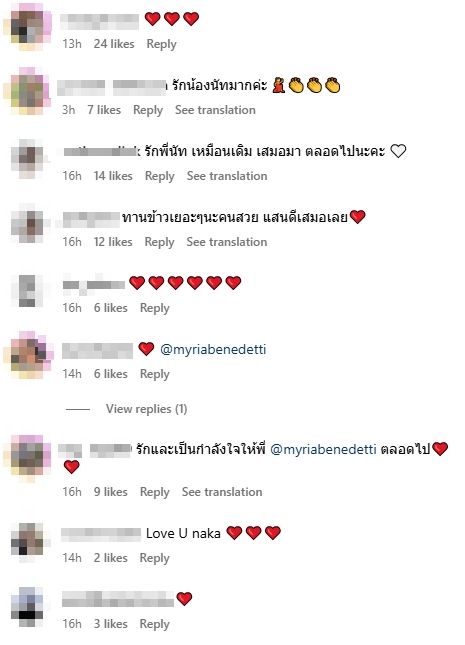The width and height of the screenshot is (465, 645).
Task: Reply to the 3 likes comment
Action: (x=154, y=624)
